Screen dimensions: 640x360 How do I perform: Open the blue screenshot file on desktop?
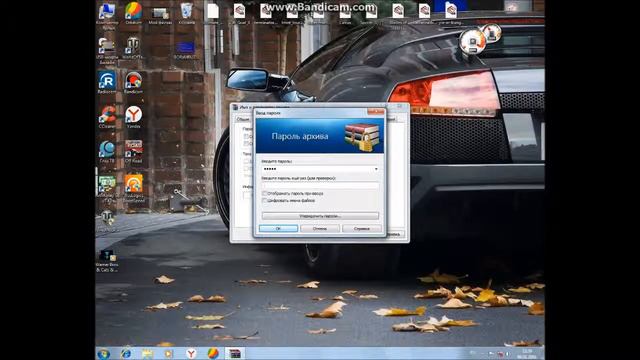coord(186,50)
